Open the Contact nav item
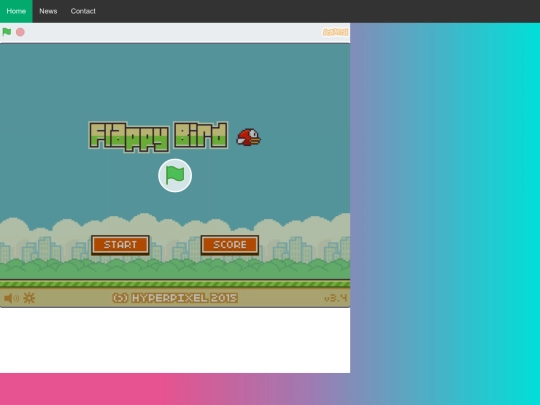 point(83,11)
